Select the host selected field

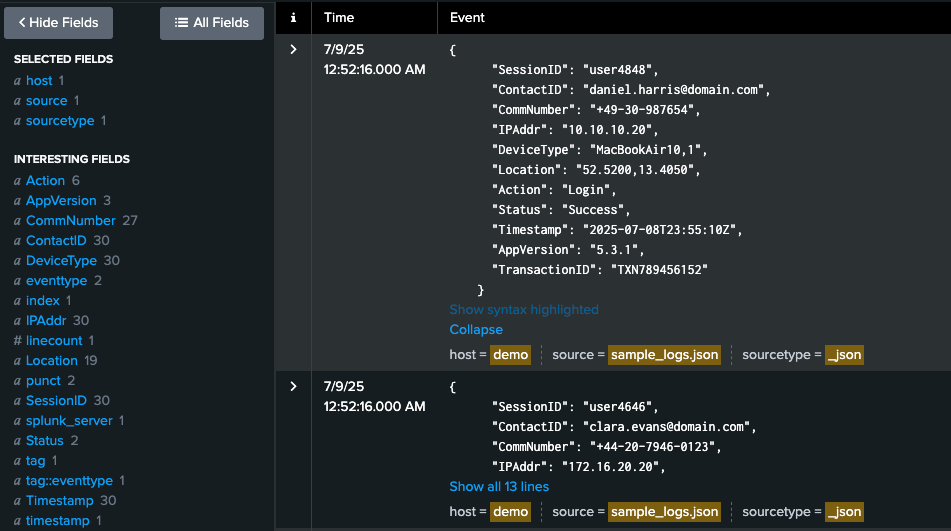click(x=39, y=81)
